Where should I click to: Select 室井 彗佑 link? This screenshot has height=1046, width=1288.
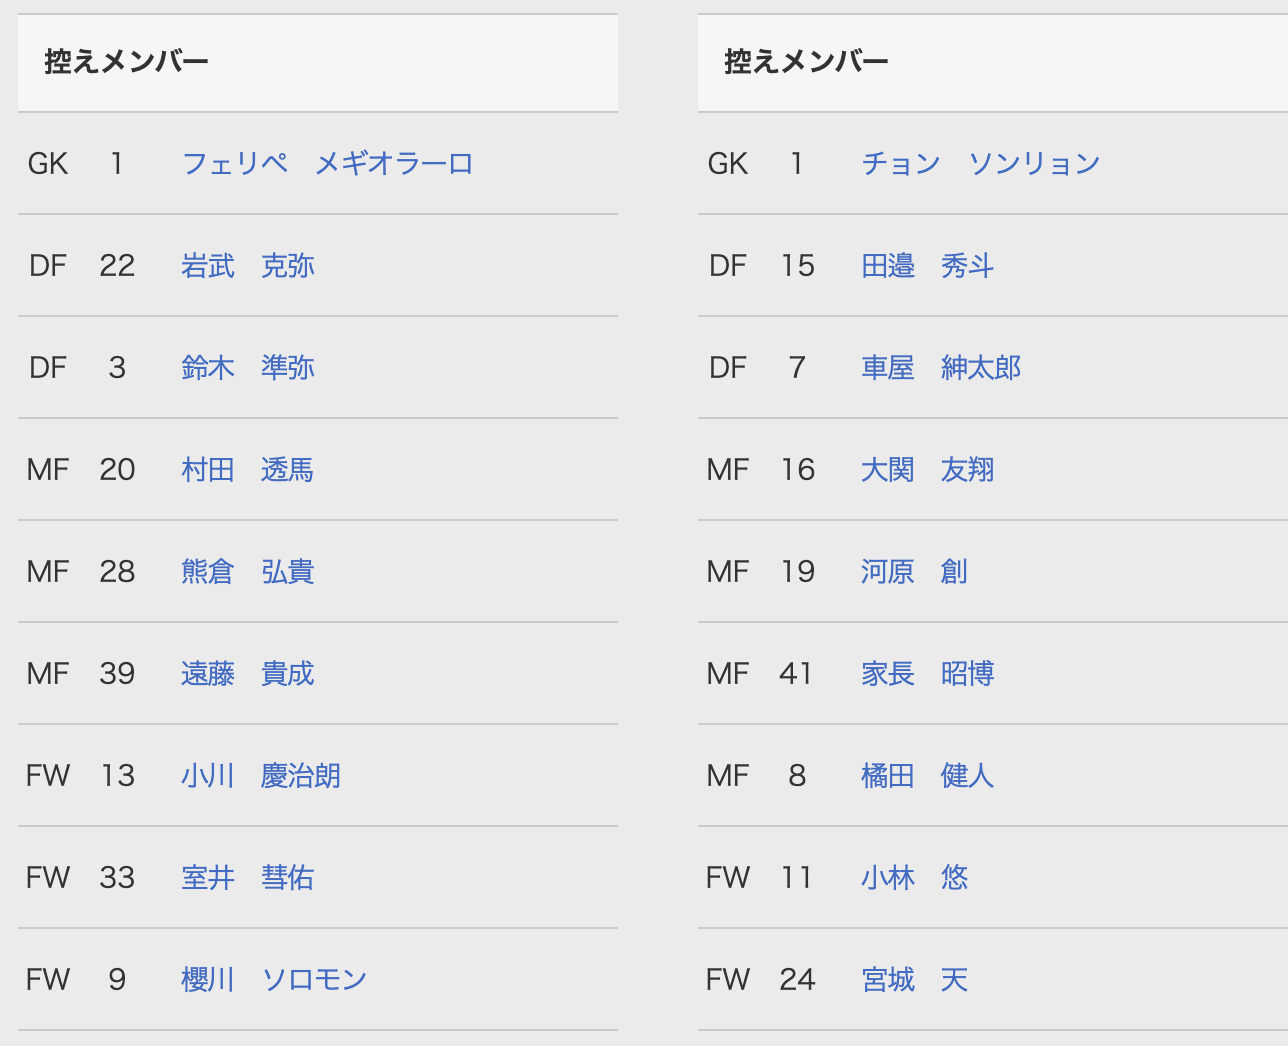pos(247,877)
